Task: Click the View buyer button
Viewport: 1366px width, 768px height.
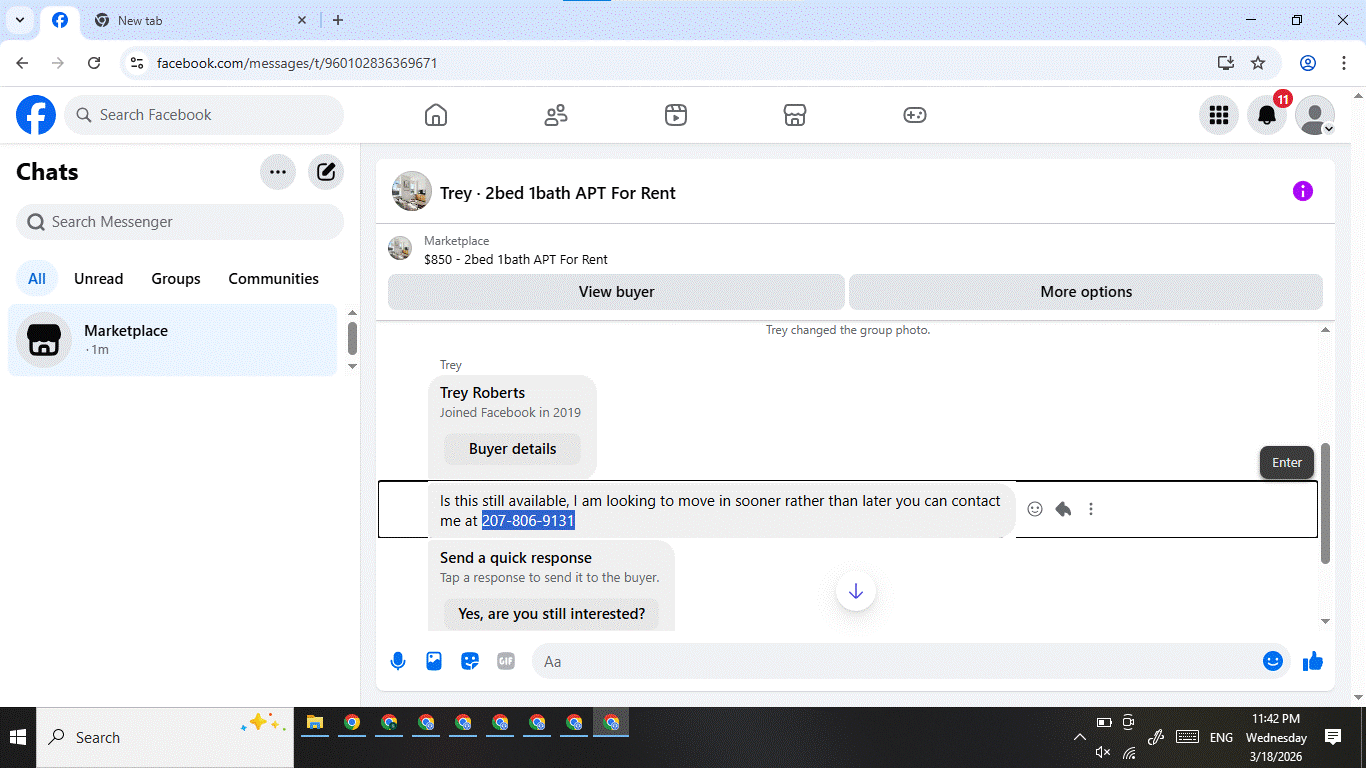Action: (x=616, y=292)
